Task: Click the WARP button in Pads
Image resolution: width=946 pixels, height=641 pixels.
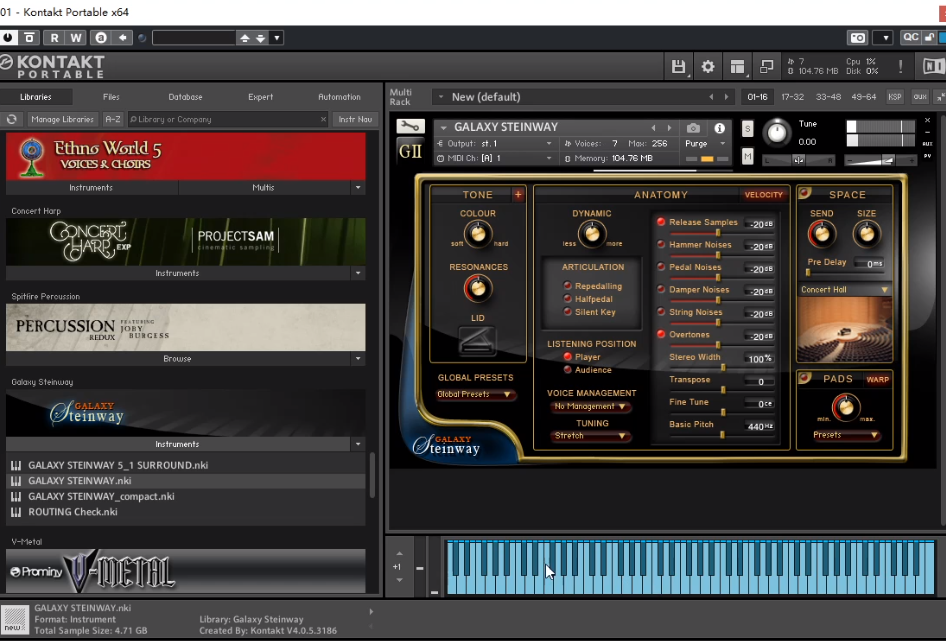Action: [x=877, y=380]
